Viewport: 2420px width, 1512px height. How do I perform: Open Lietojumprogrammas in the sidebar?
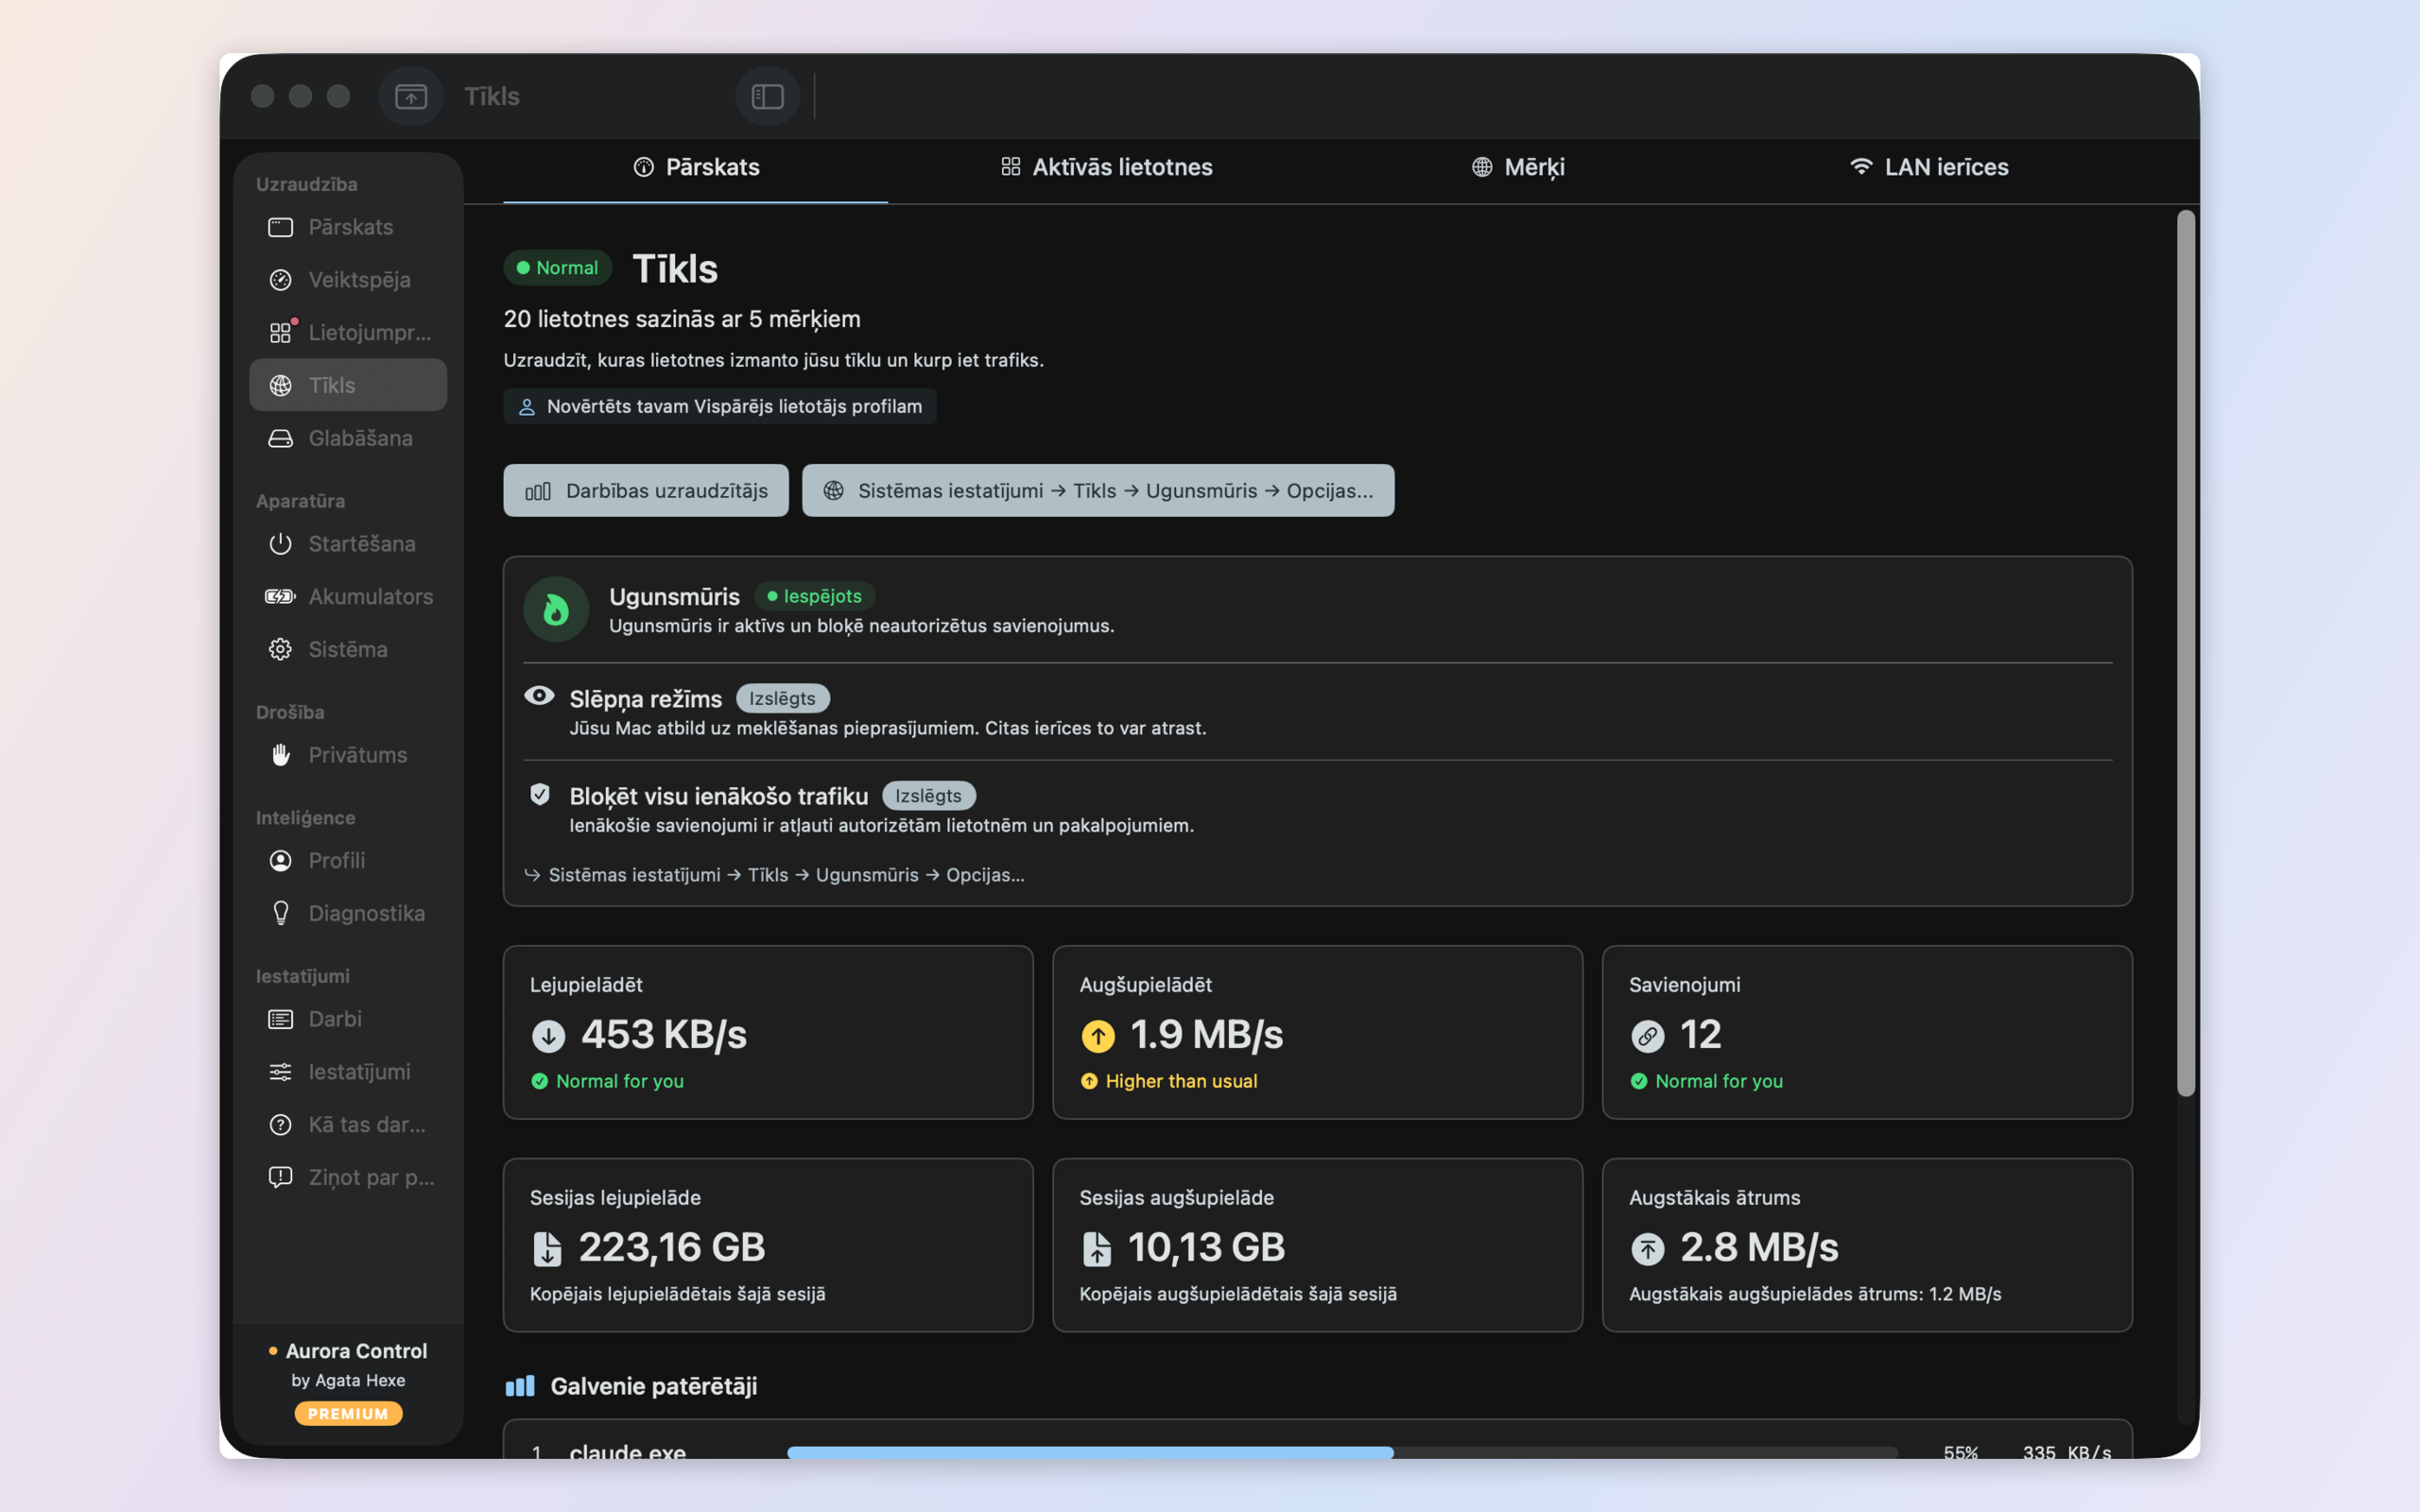(x=348, y=332)
